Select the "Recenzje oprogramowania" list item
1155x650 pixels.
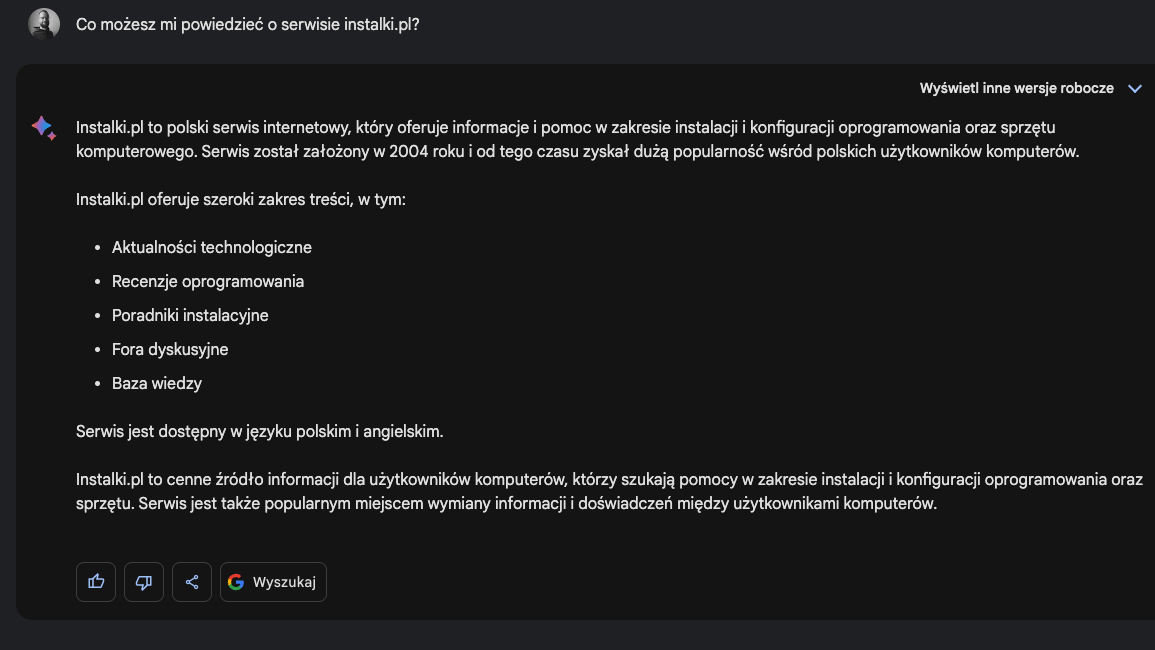[x=208, y=281]
